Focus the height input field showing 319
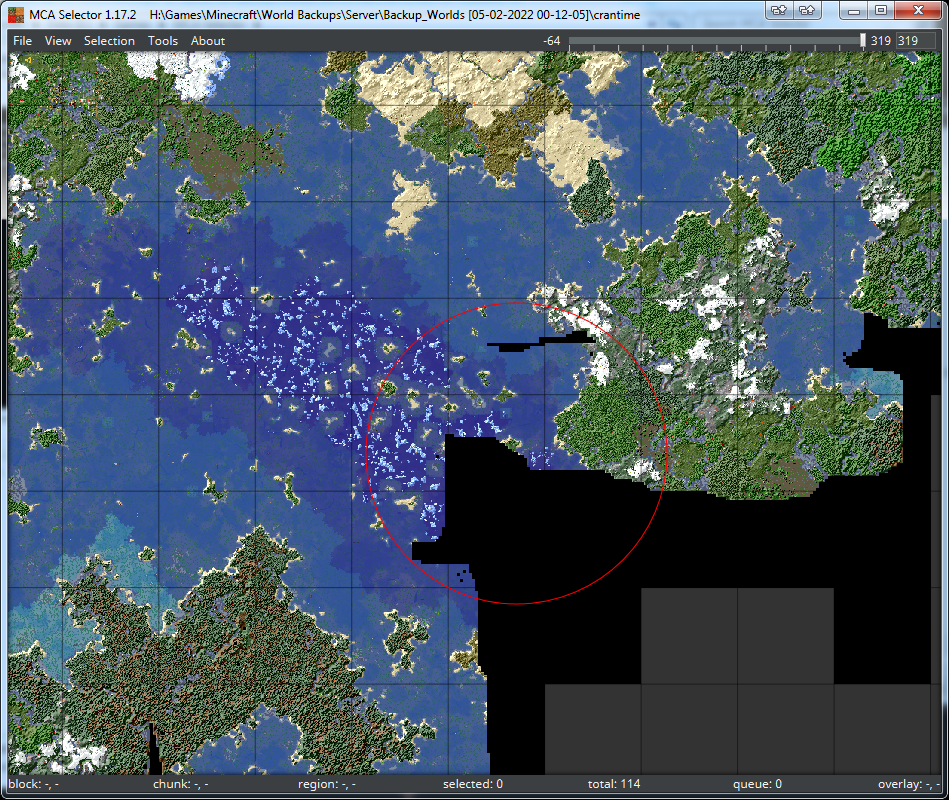Image resolution: width=949 pixels, height=800 pixels. (916, 41)
